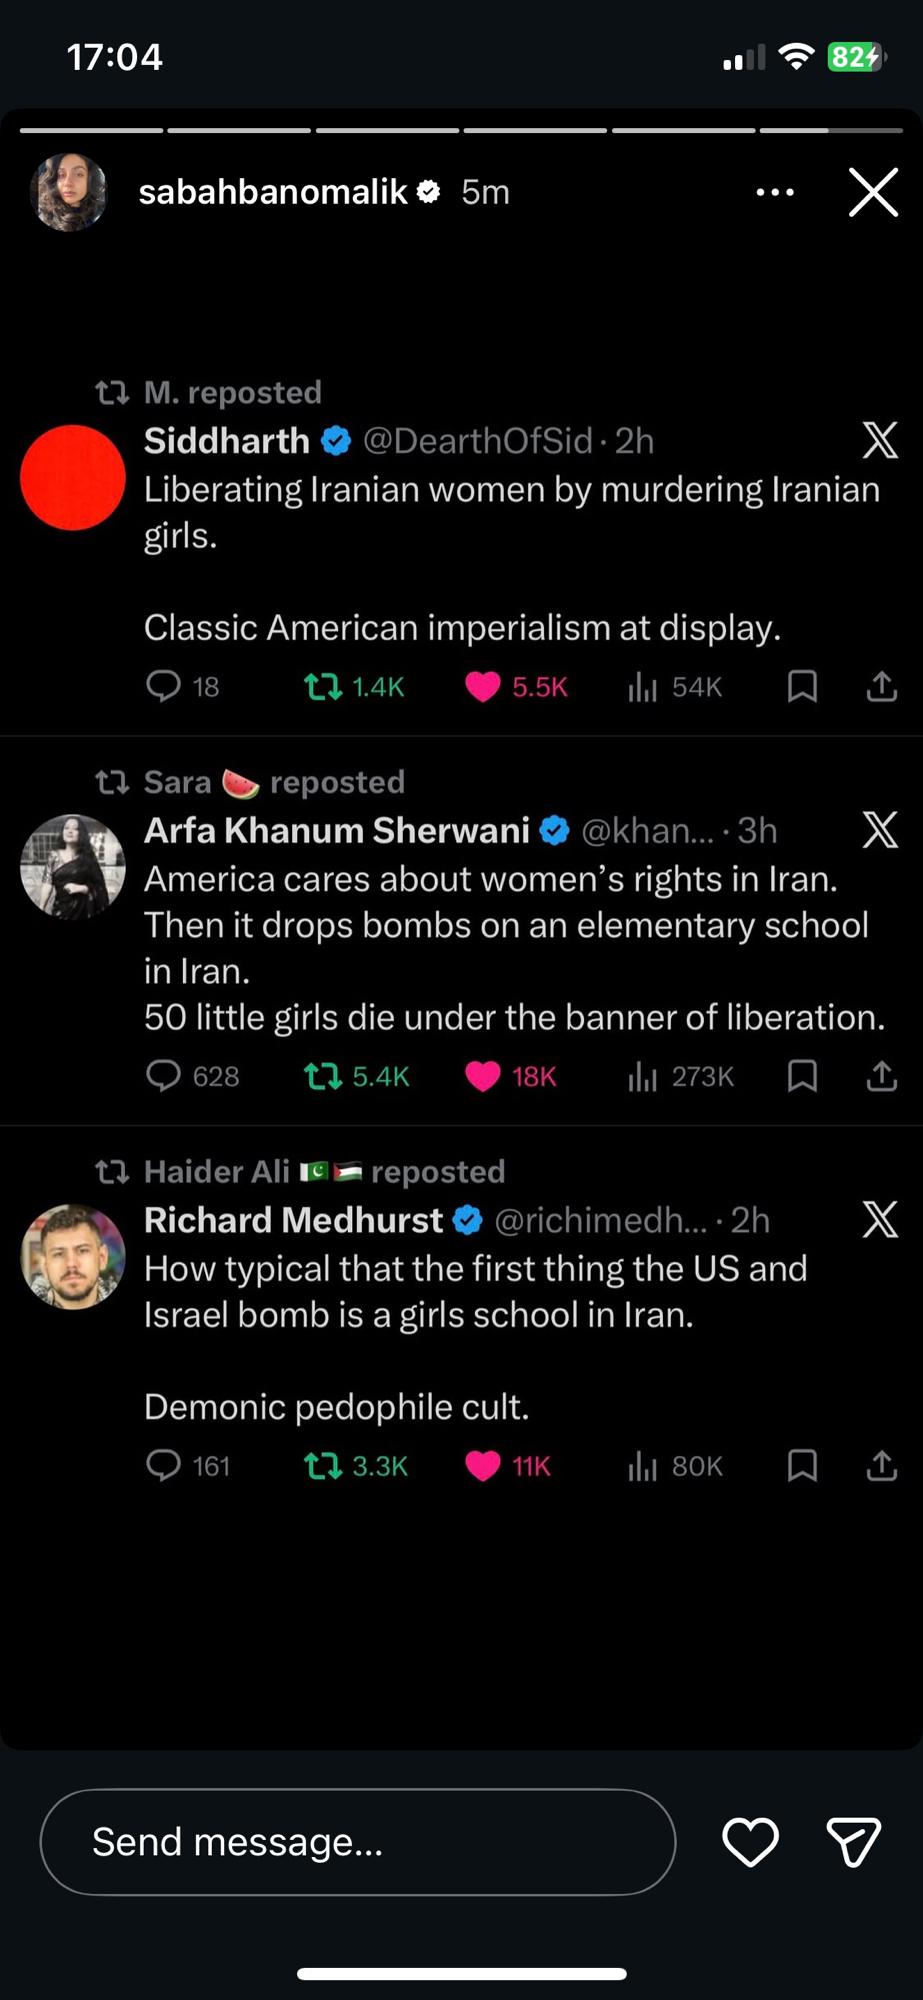Screen dimensions: 923x2000
Task: Toggle the like heart on Siddharth's tweet
Action: (x=482, y=686)
